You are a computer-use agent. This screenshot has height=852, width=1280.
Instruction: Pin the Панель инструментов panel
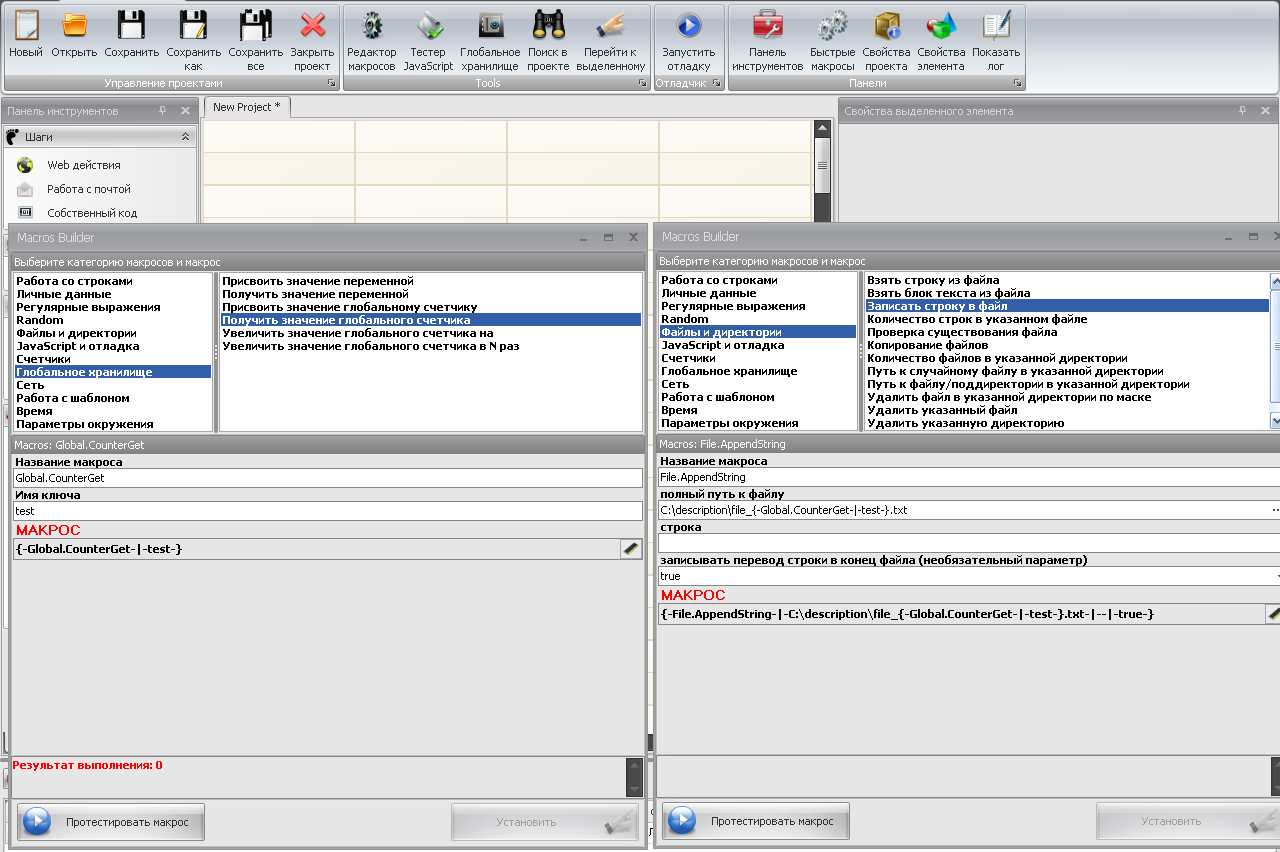[x=163, y=111]
